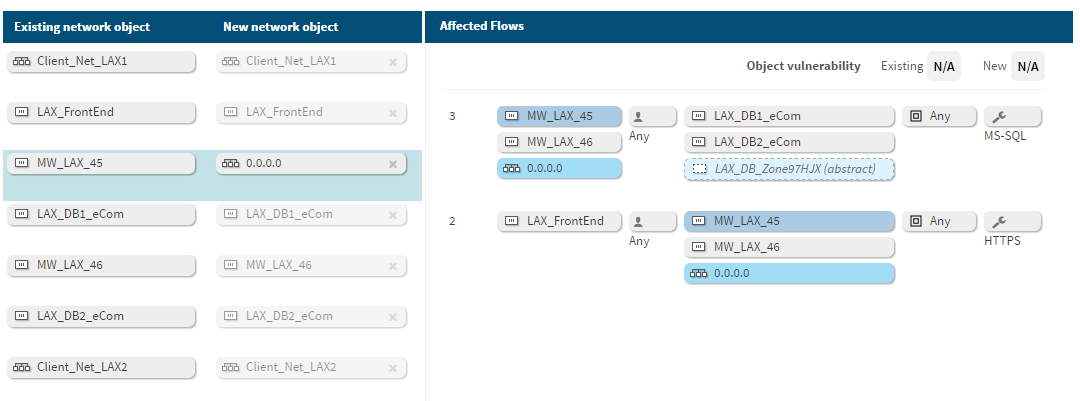Viewport: 1080px width, 401px height.
Task: Click the Existing vulnerability N/A badge
Action: 943,67
